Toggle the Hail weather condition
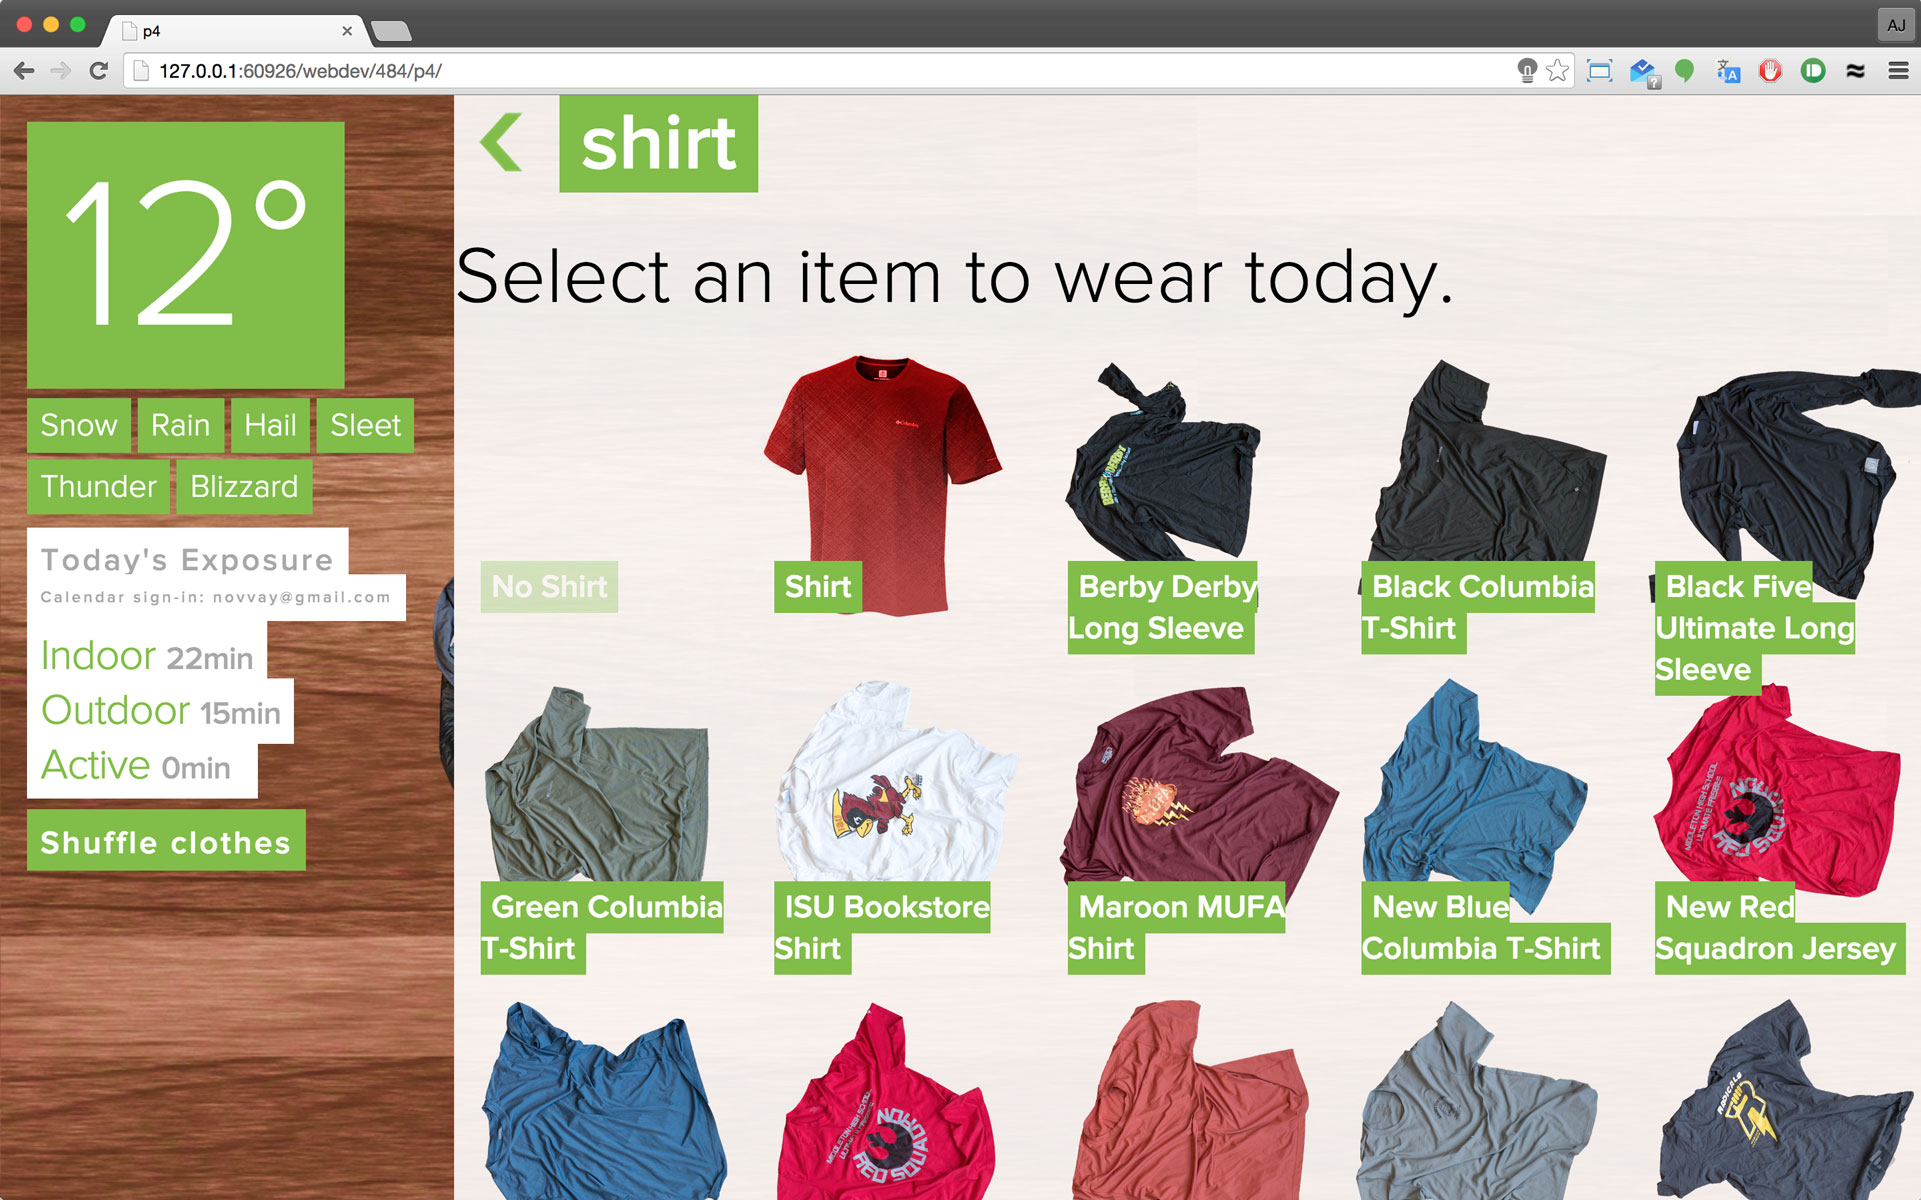1921x1200 pixels. 270,425
